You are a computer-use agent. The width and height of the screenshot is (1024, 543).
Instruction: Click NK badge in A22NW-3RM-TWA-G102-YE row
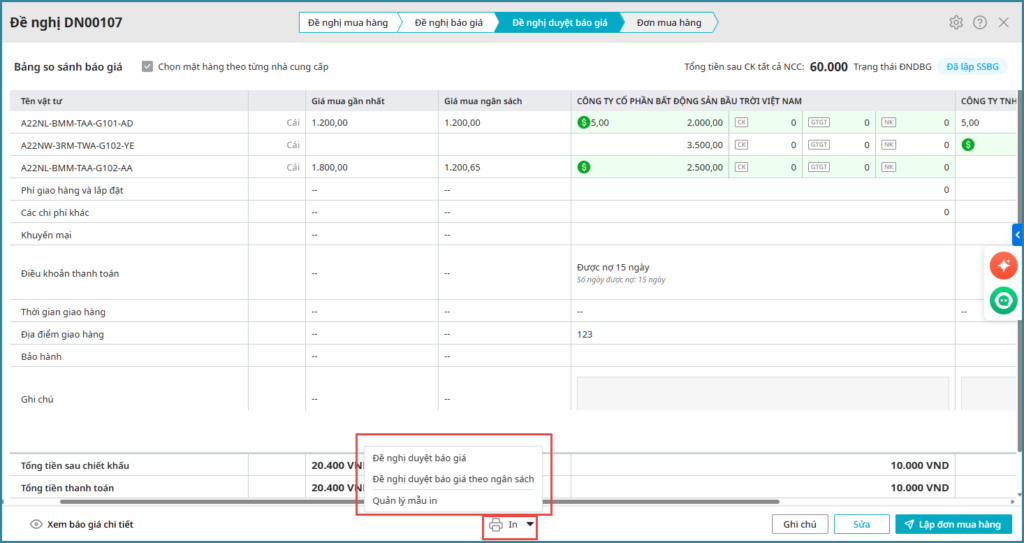click(888, 145)
